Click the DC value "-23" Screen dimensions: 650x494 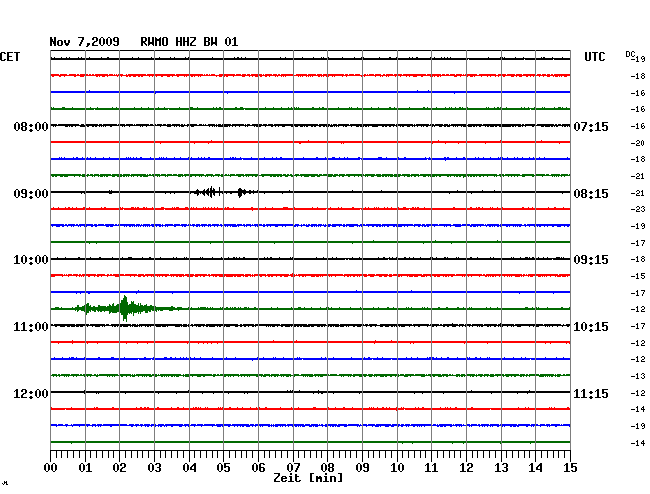(638, 209)
